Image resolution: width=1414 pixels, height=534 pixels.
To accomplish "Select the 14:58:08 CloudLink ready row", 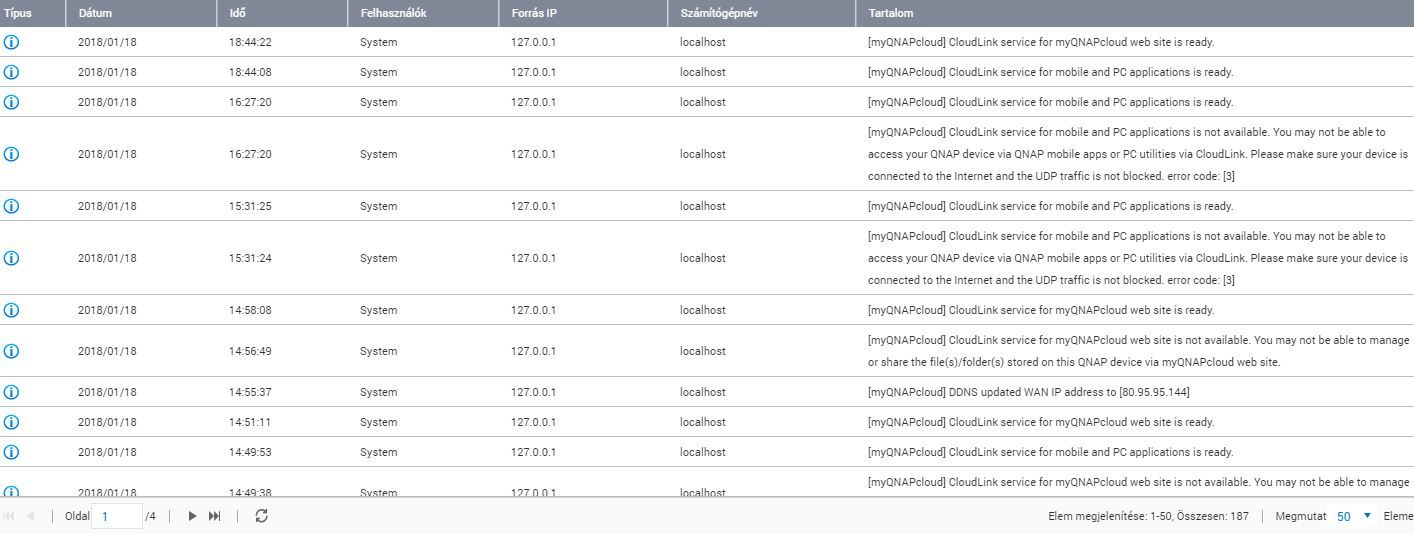I will pyautogui.click(x=707, y=310).
